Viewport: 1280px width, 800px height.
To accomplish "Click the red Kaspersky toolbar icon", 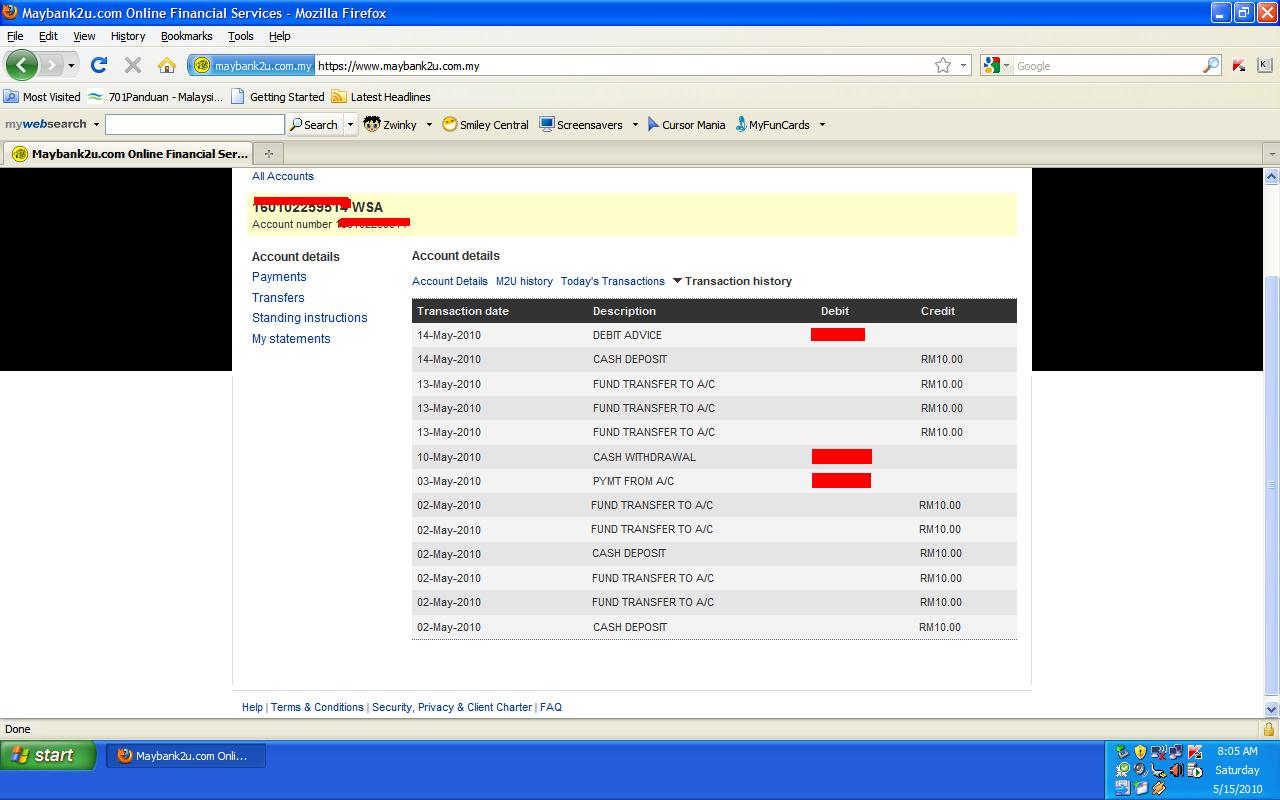I will click(1239, 65).
